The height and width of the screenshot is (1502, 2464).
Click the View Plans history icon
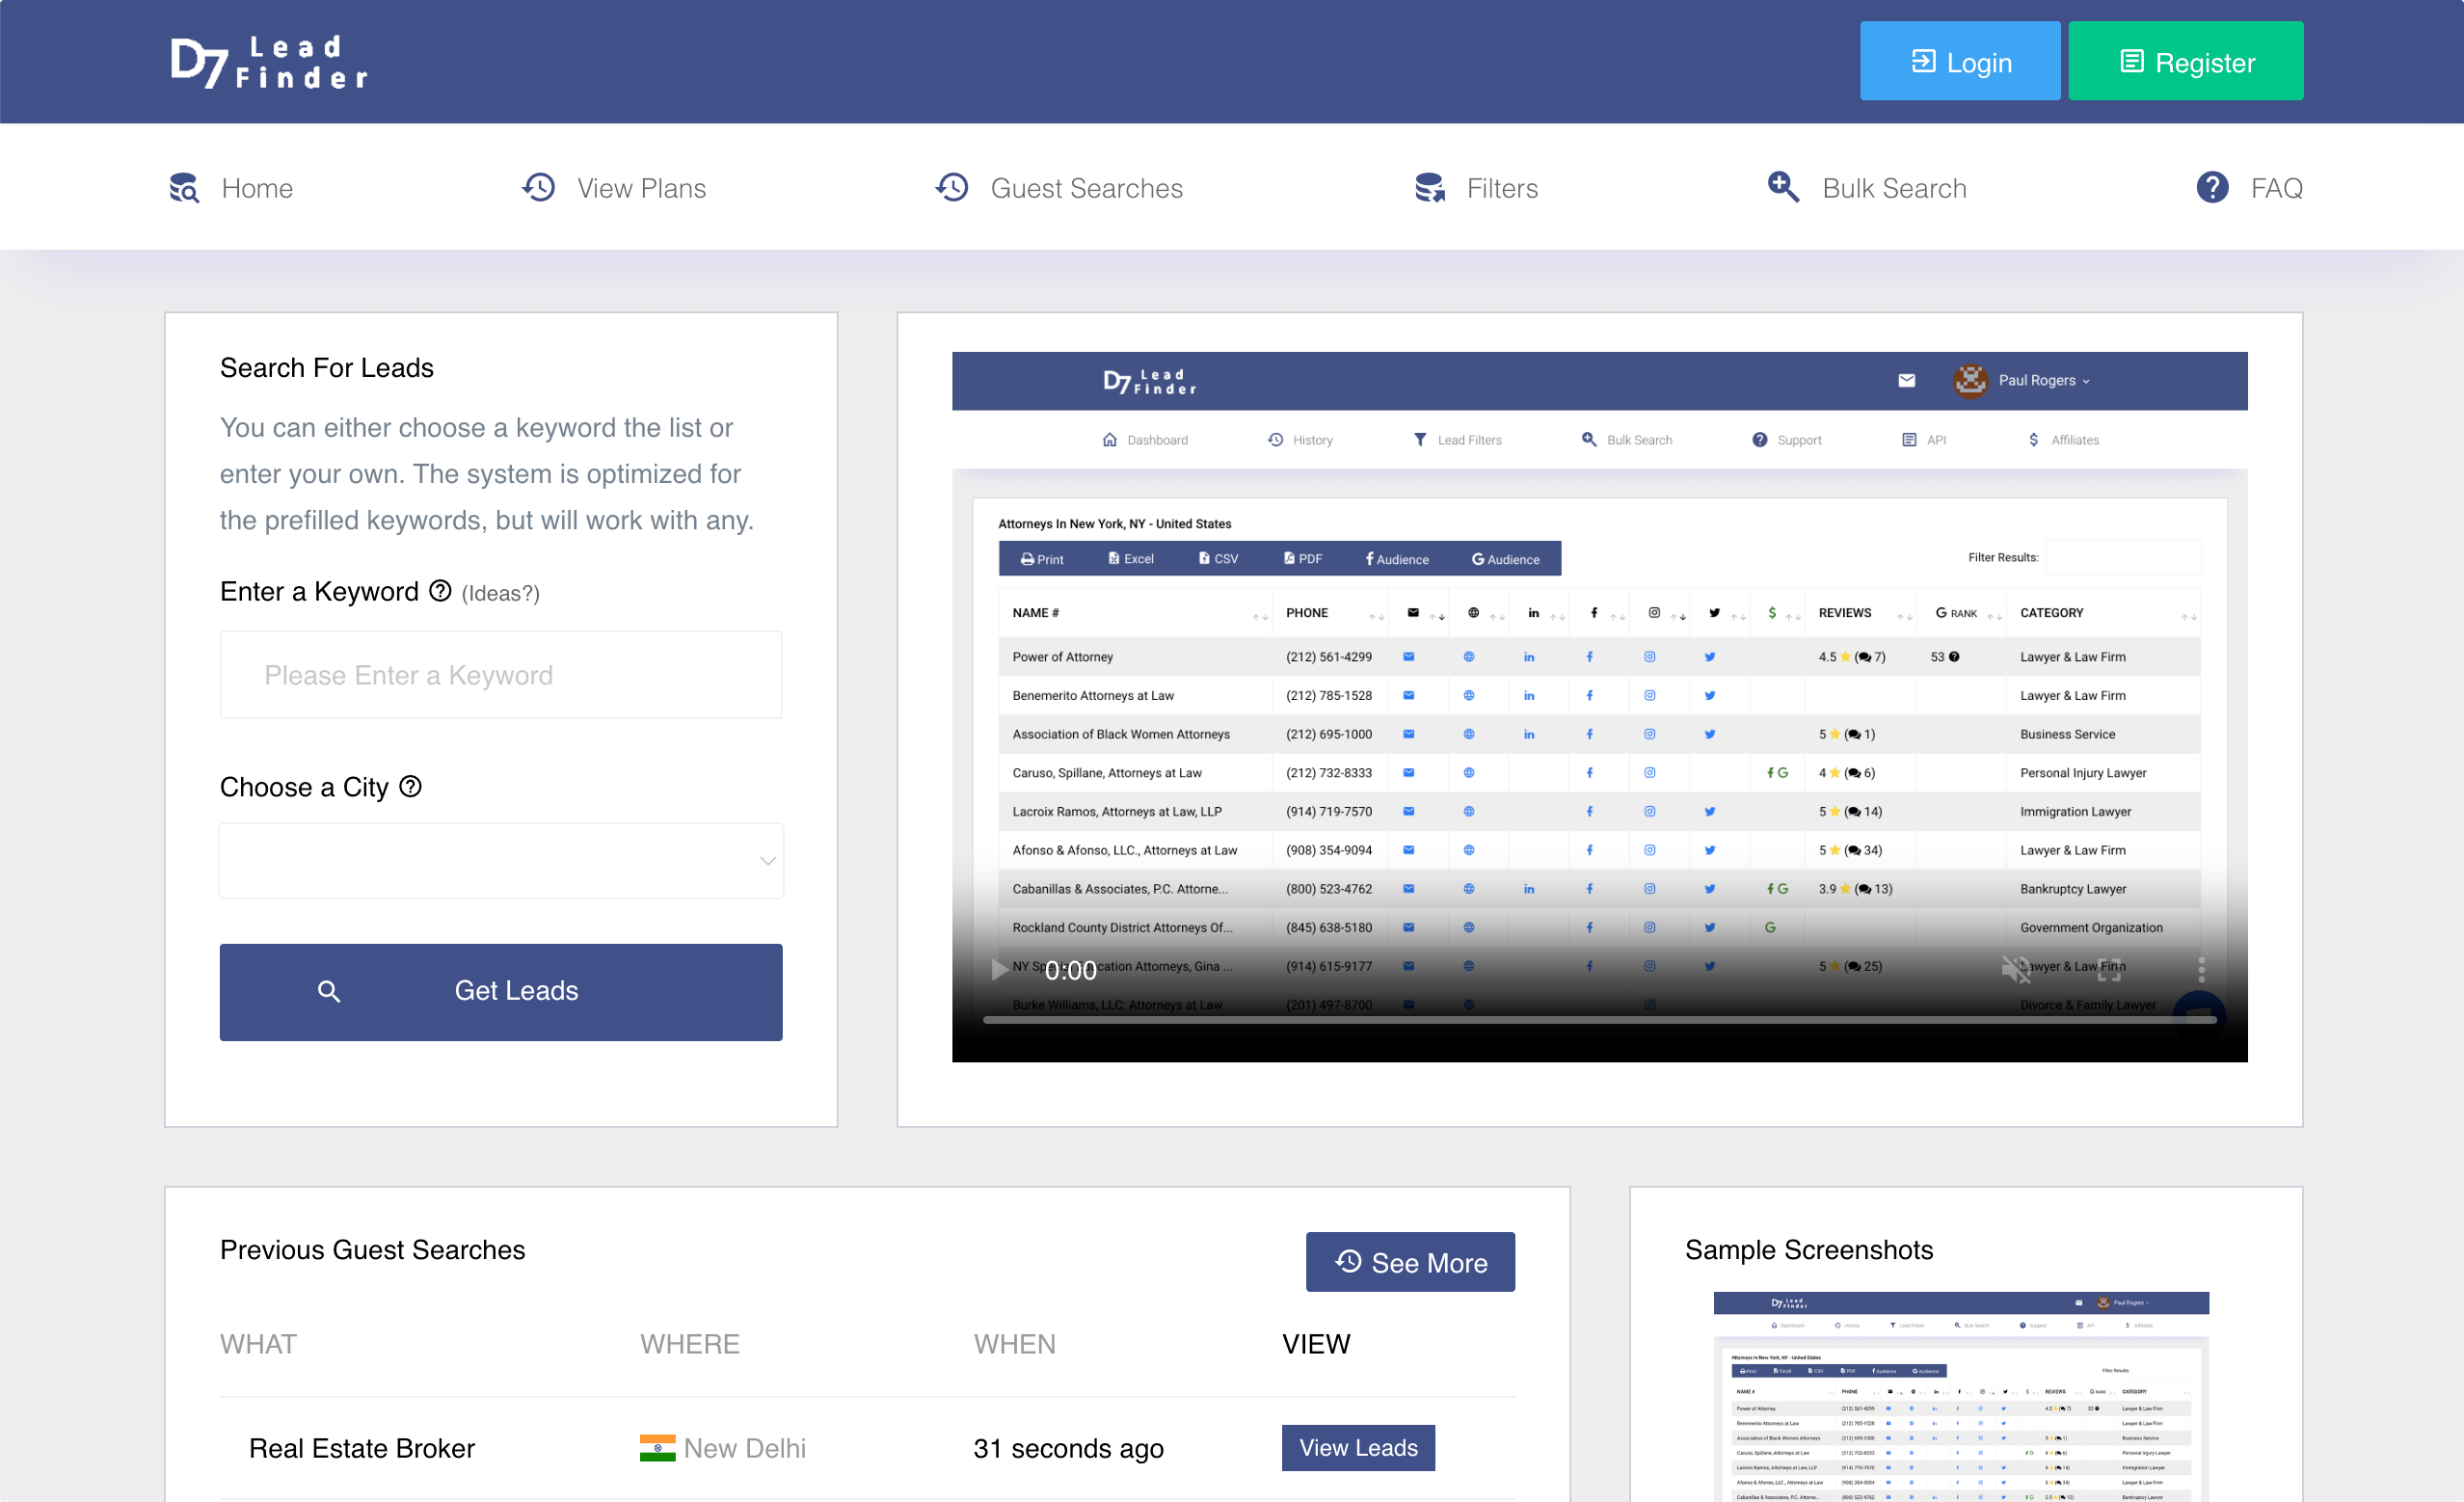[538, 187]
